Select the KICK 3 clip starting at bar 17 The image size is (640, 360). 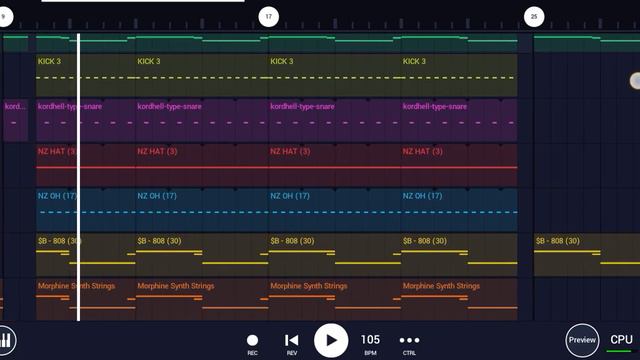(335, 75)
